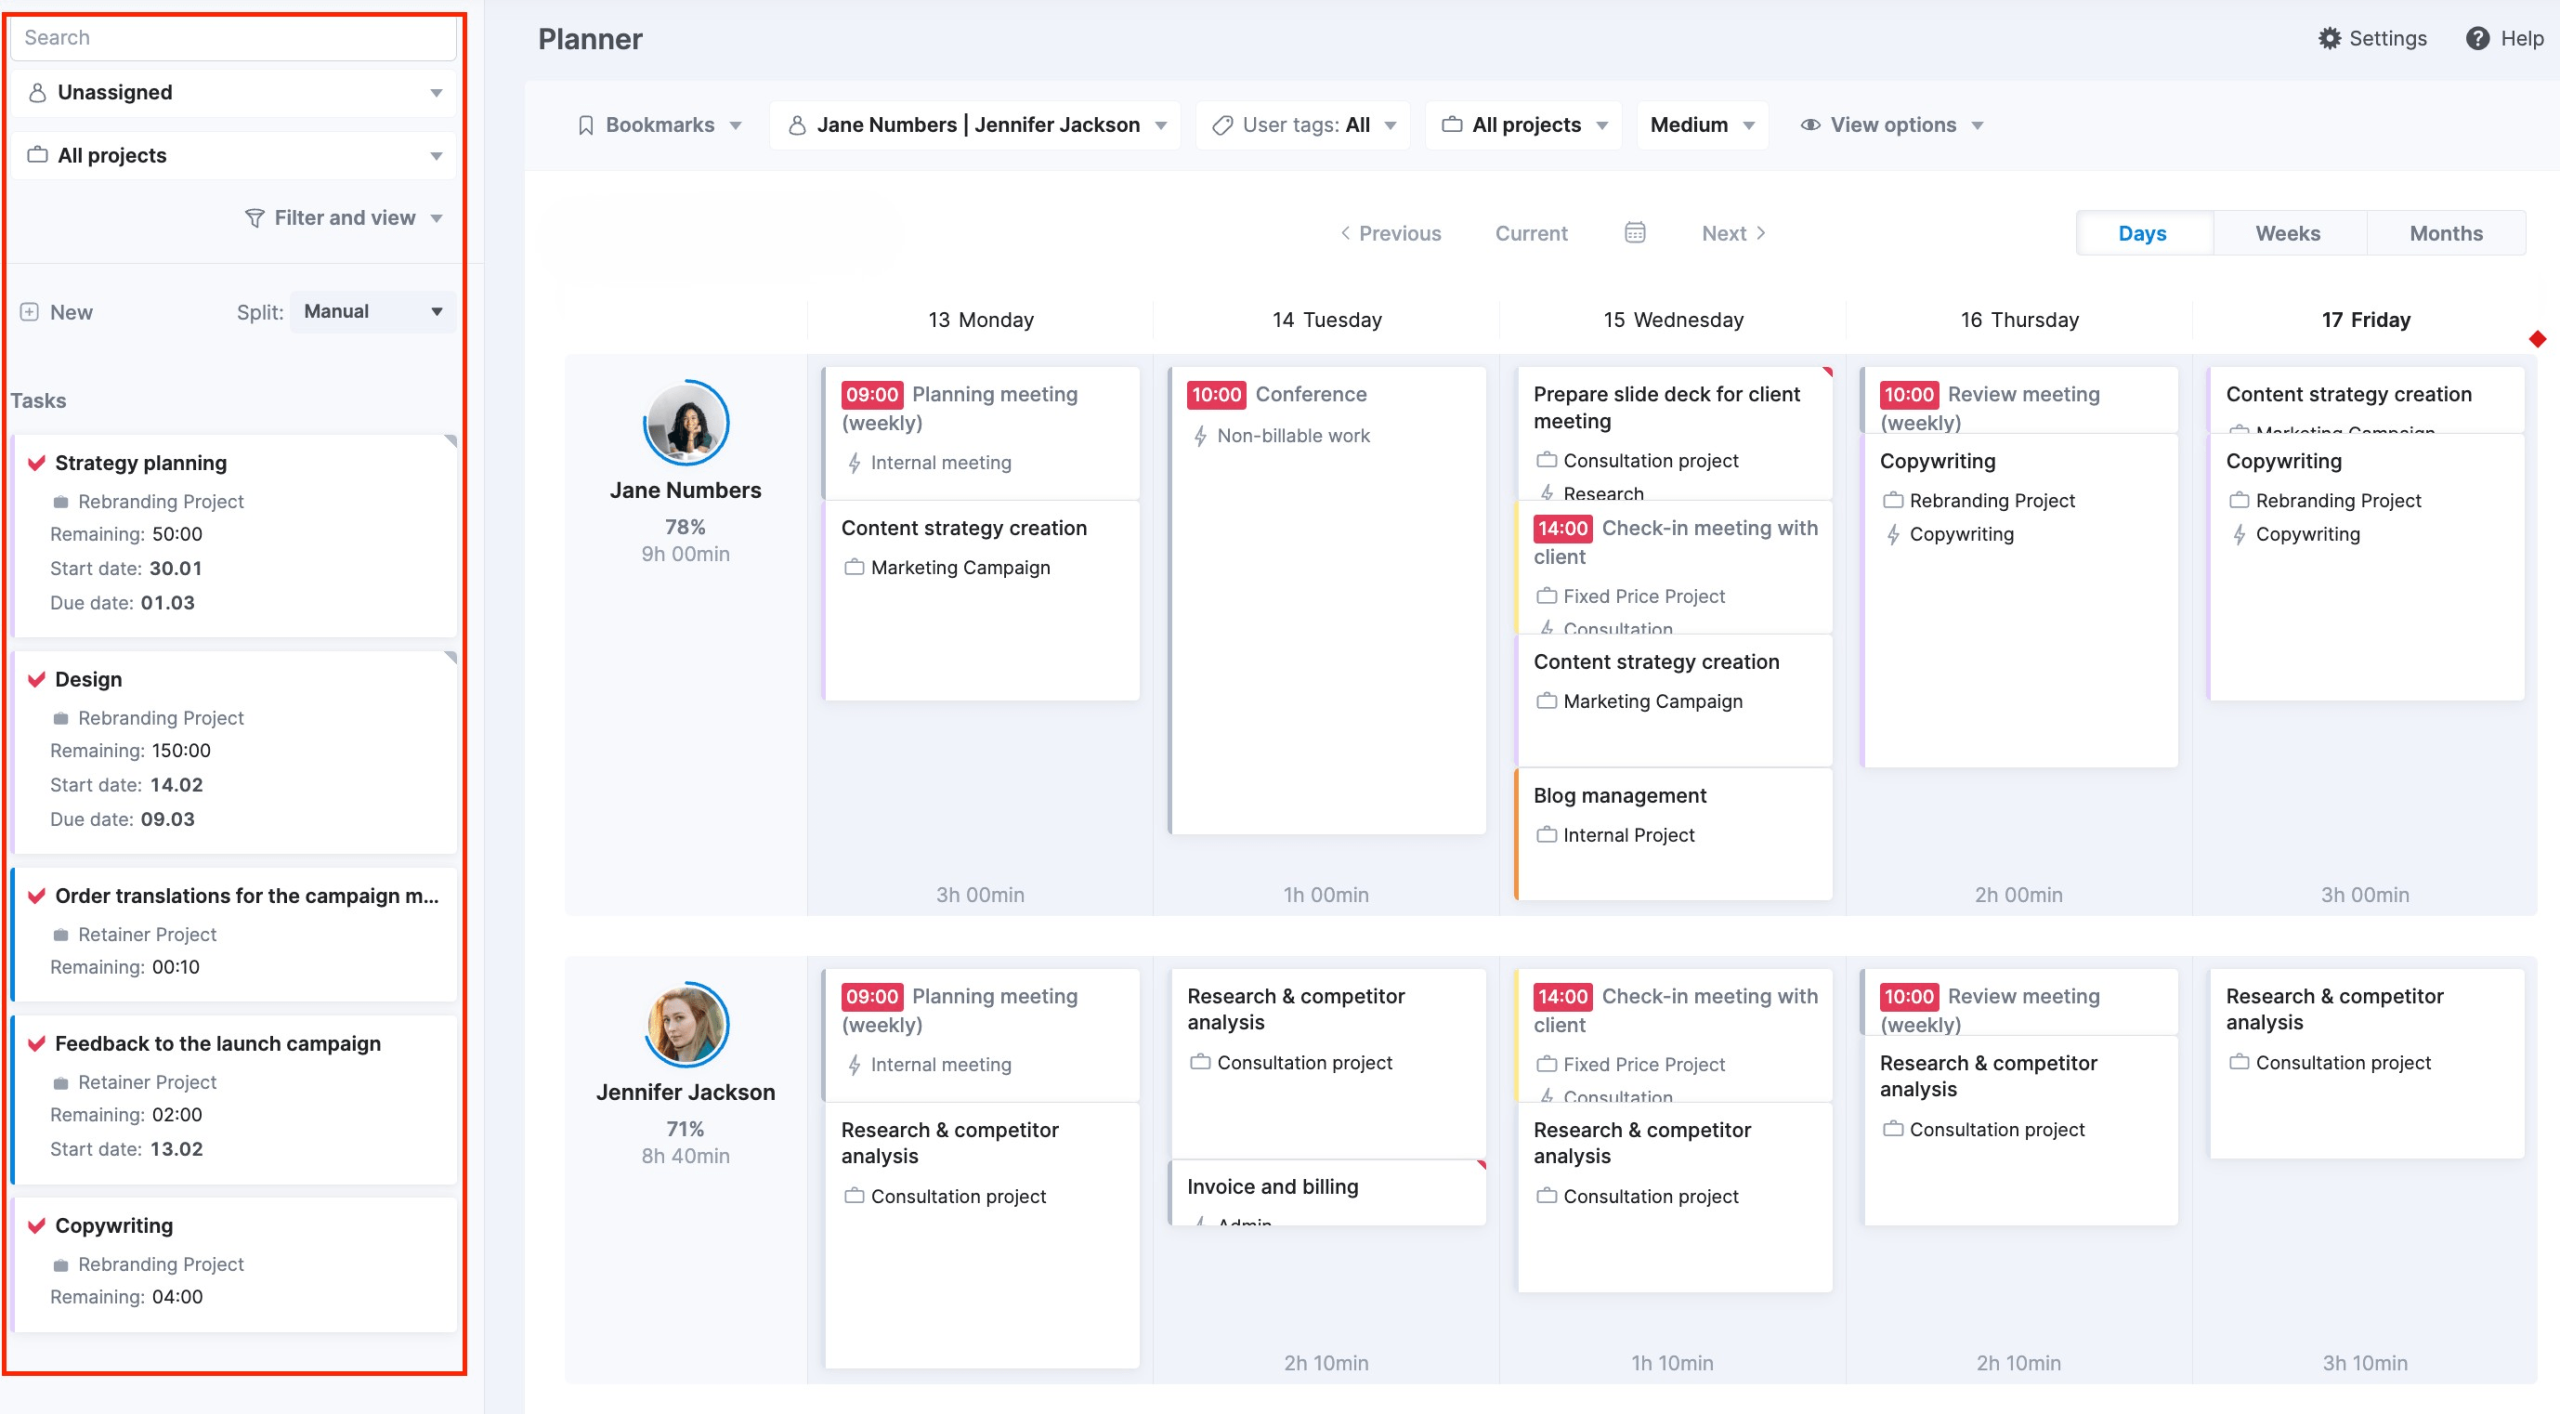
Task: Click the Bookmarks ribbon icon
Action: pyautogui.click(x=586, y=125)
